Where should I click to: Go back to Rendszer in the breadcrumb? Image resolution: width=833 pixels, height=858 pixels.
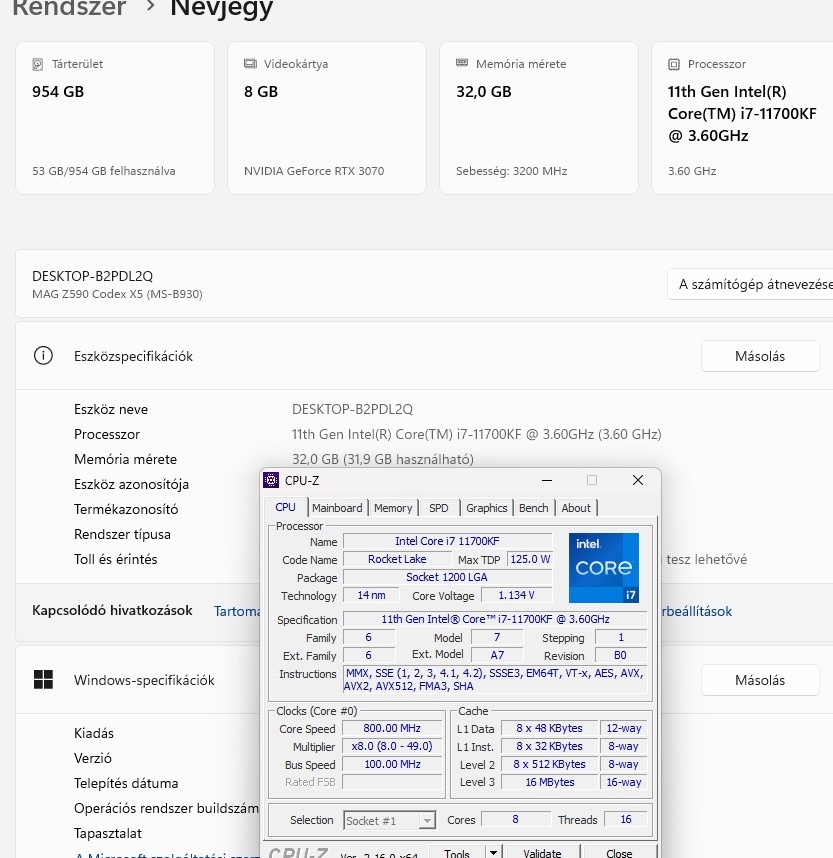[x=69, y=8]
